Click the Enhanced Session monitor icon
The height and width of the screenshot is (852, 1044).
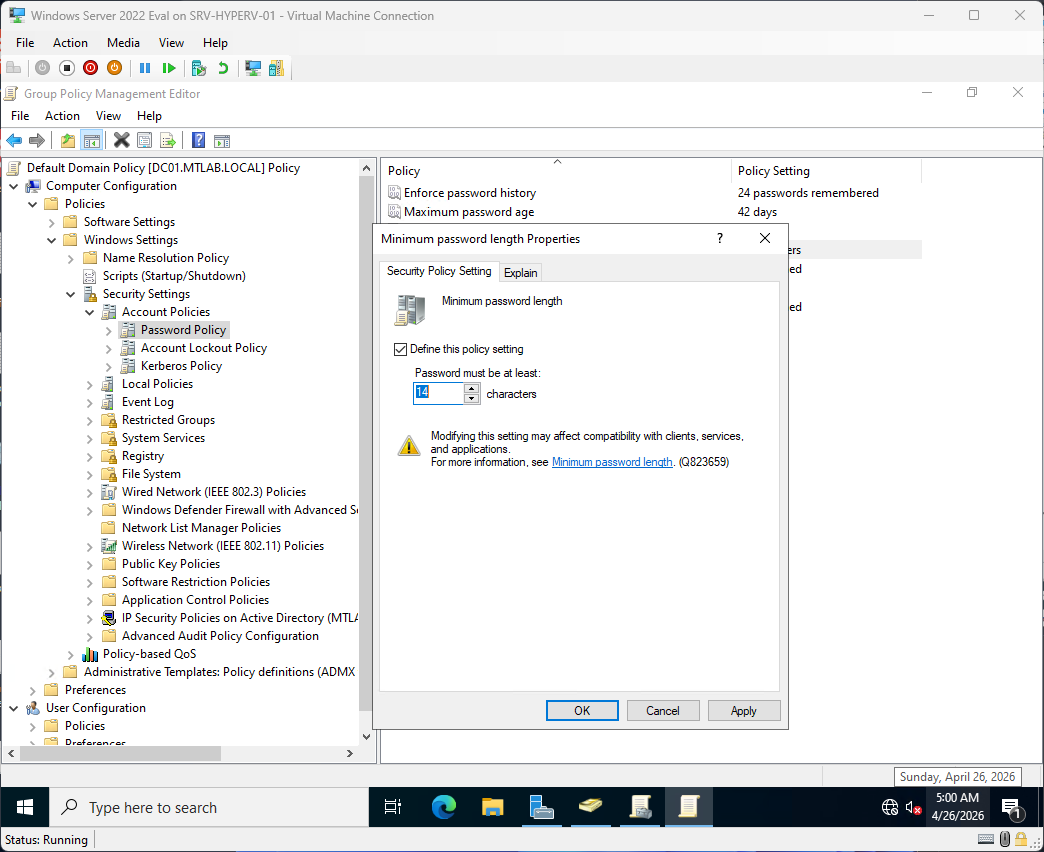click(253, 68)
